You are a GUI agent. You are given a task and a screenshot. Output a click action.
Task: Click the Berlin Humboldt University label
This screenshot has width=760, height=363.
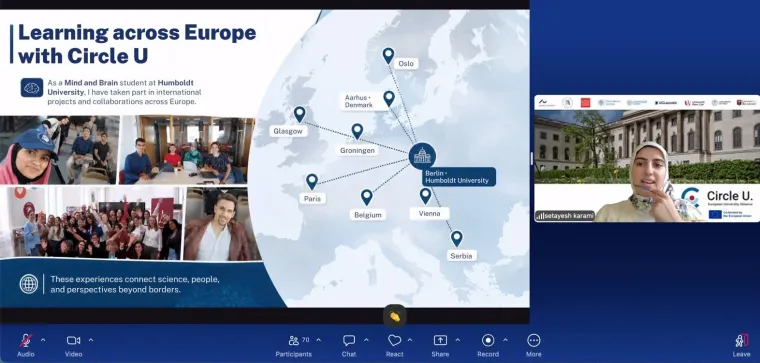point(459,177)
